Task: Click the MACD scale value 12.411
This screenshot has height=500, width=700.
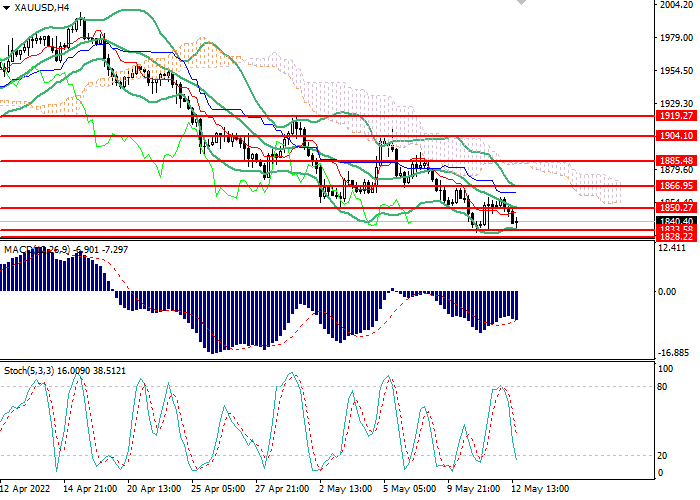Action: pos(675,247)
